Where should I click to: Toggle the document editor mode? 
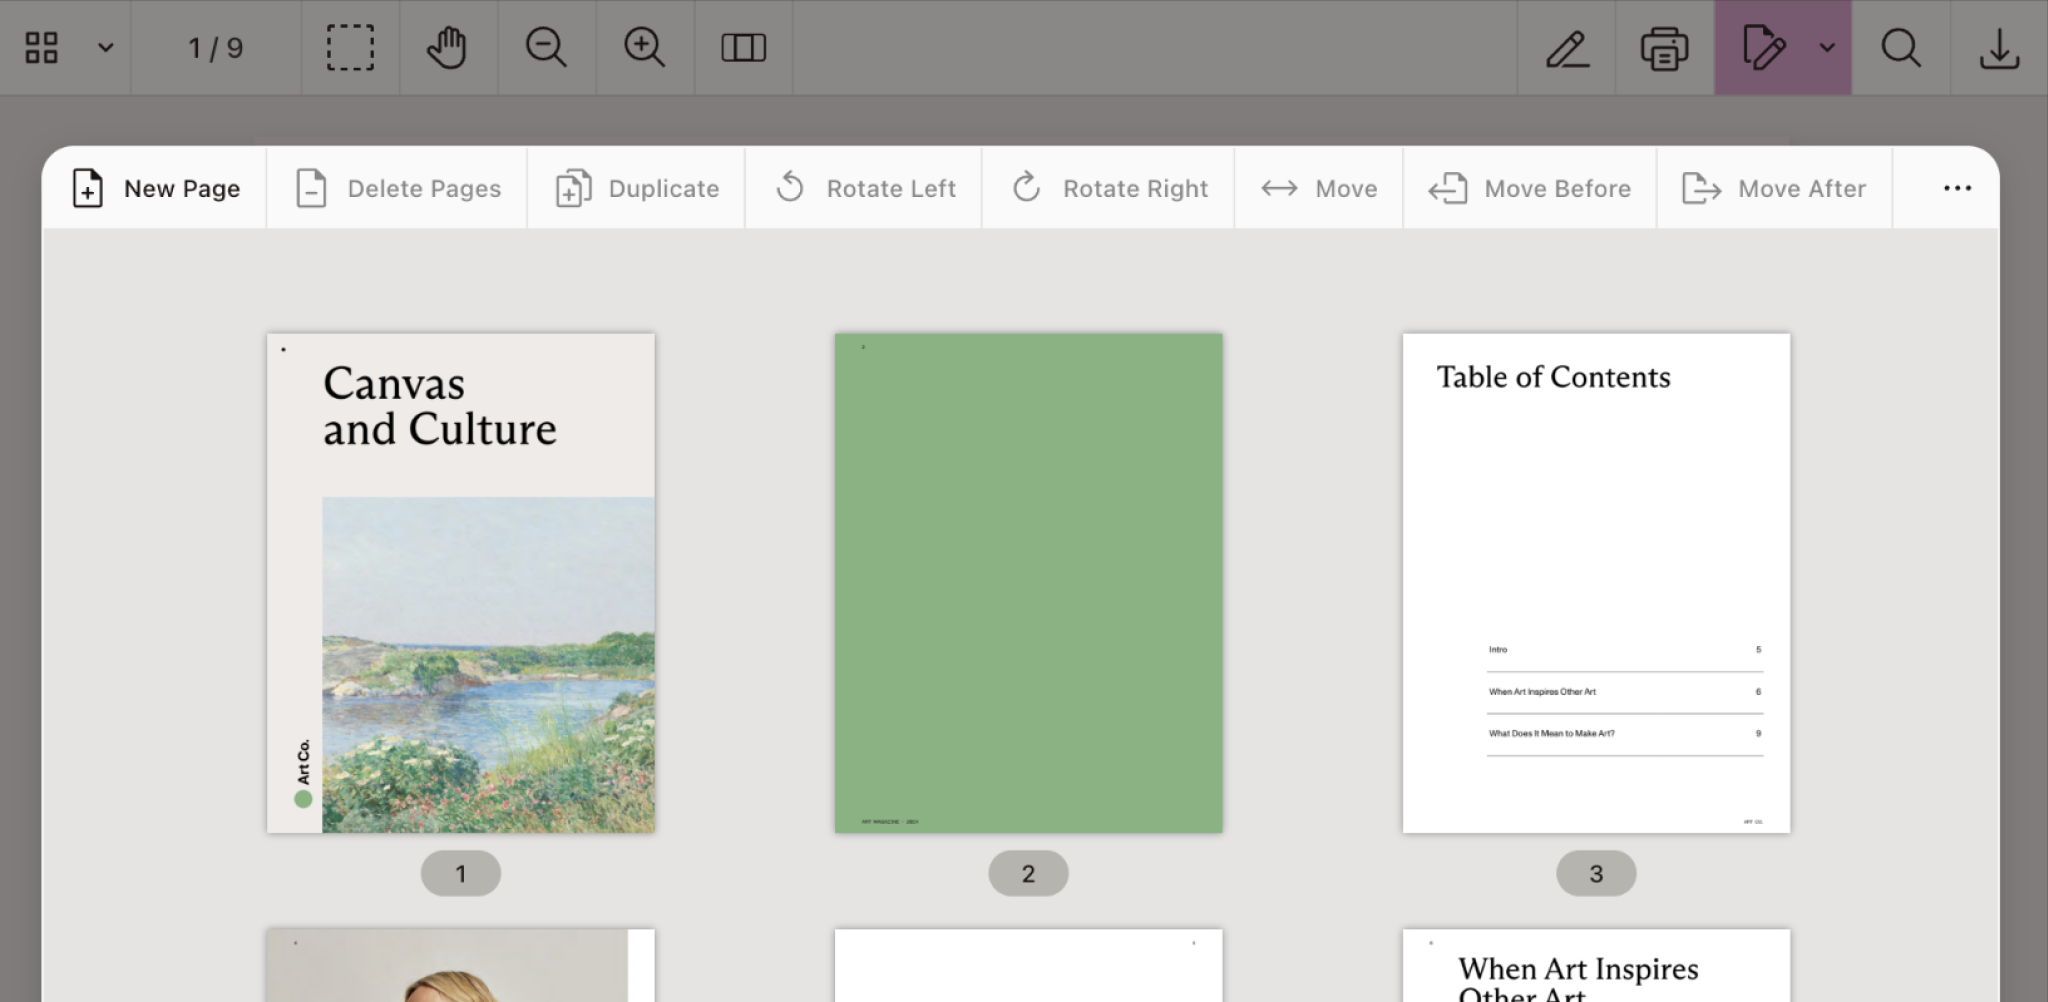(x=1763, y=48)
